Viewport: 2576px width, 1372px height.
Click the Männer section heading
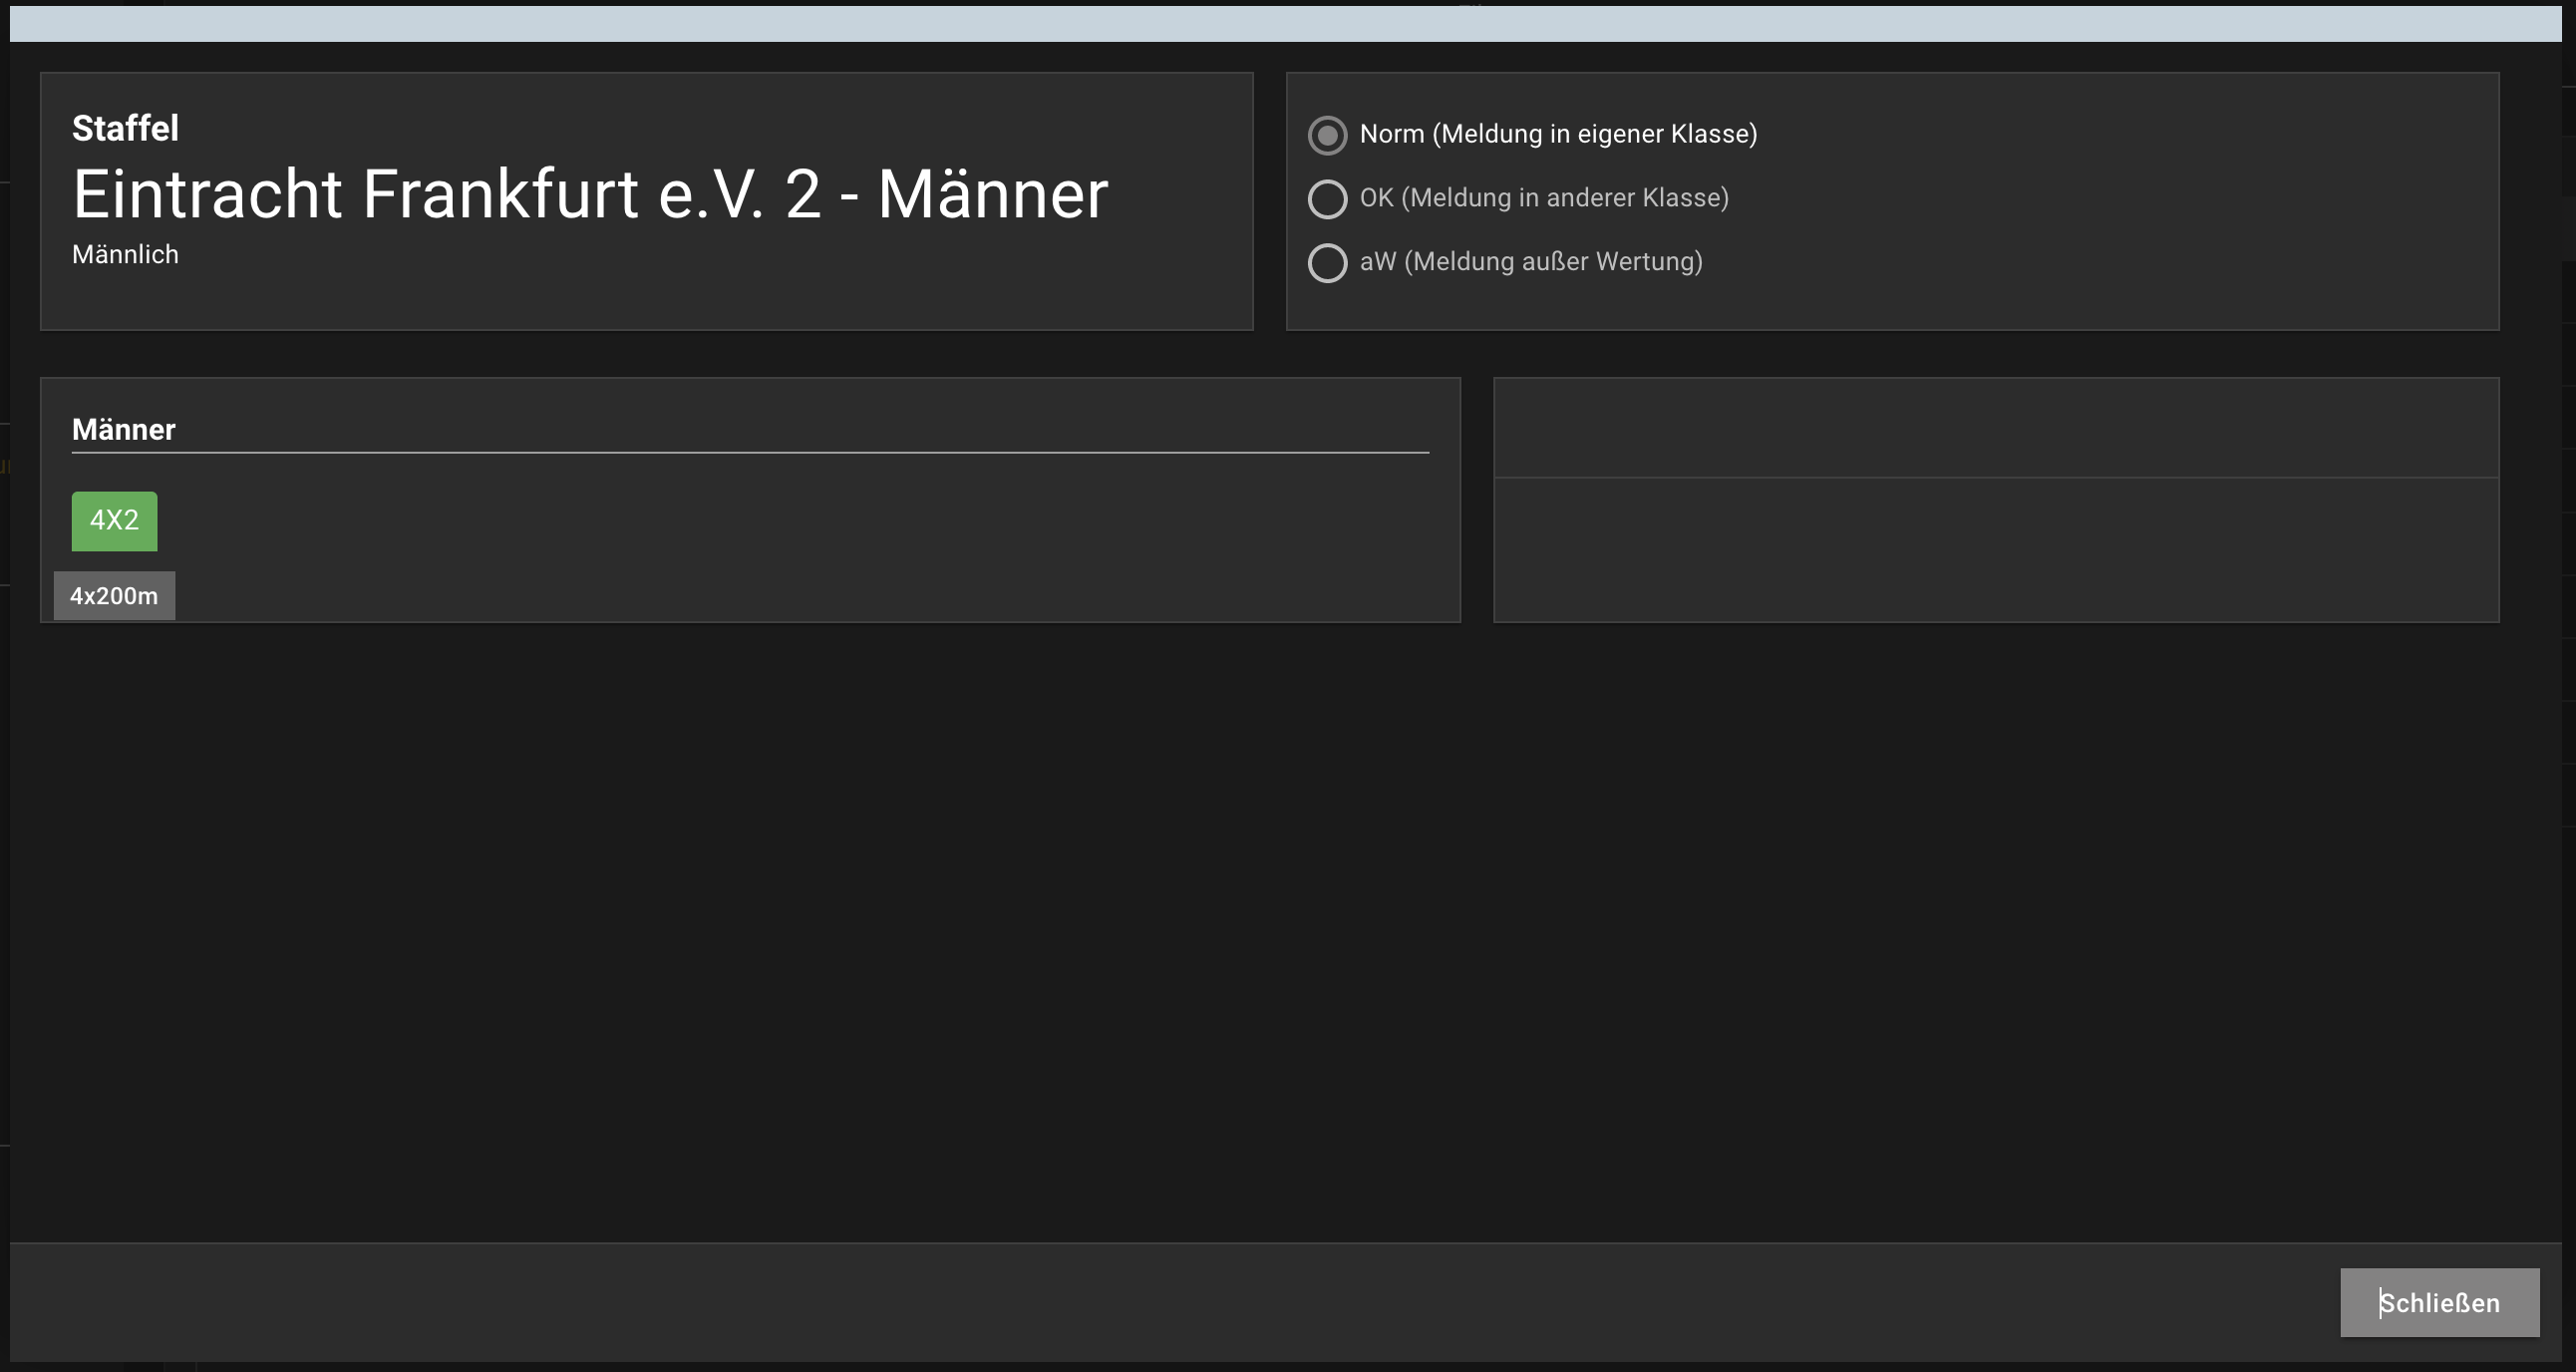click(x=124, y=430)
